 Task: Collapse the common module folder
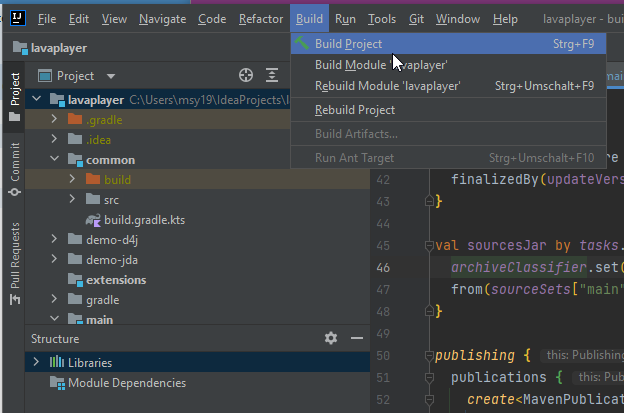55,160
